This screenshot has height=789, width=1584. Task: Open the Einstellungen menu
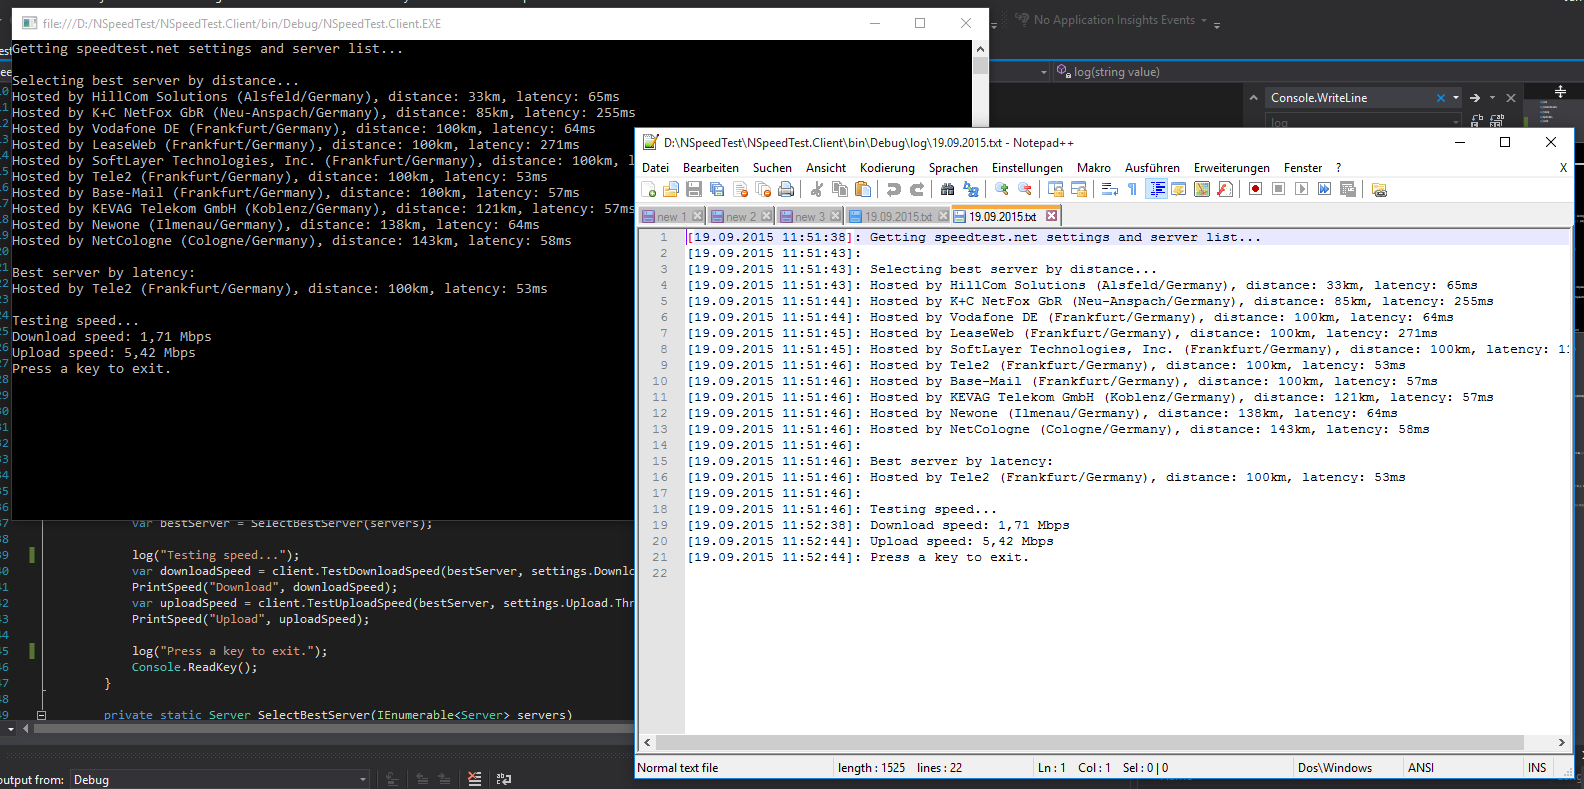pyautogui.click(x=1027, y=168)
